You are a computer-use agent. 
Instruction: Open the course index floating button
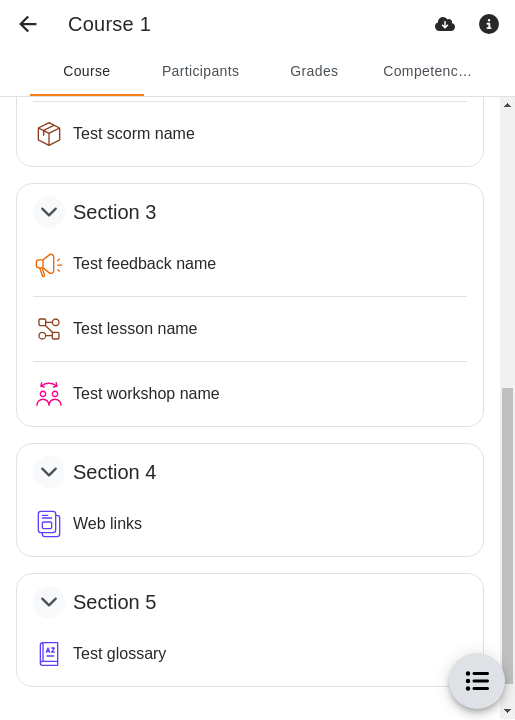click(477, 681)
